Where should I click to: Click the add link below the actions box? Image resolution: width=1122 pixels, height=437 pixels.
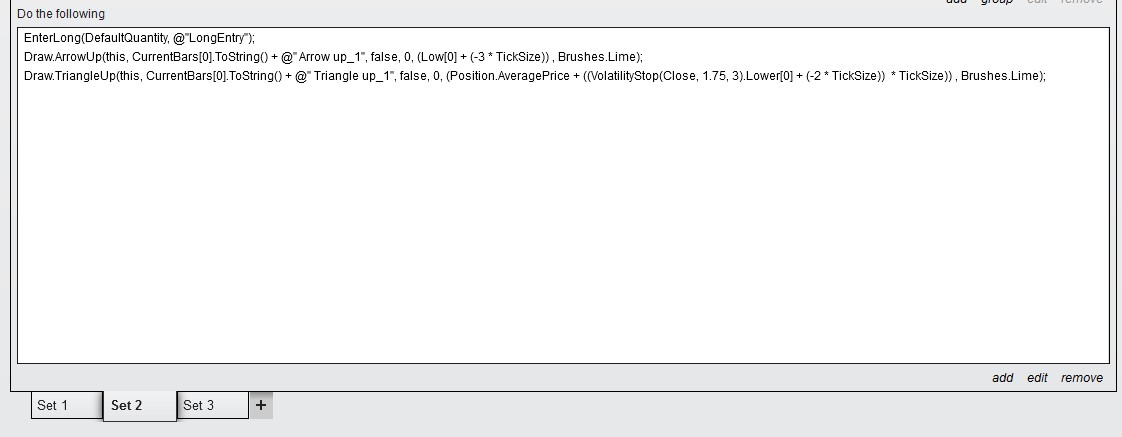(1002, 378)
